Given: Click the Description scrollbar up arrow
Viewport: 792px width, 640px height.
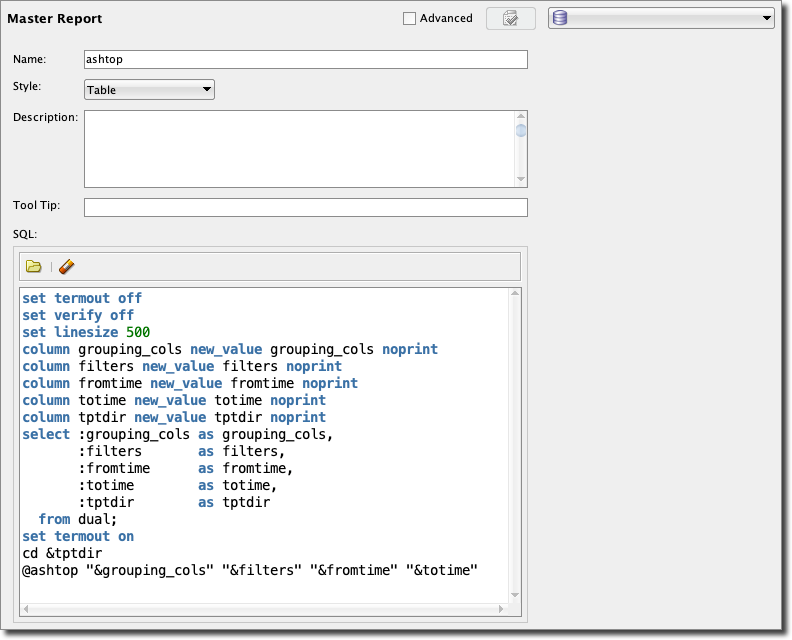Looking at the screenshot, I should pos(521,116).
